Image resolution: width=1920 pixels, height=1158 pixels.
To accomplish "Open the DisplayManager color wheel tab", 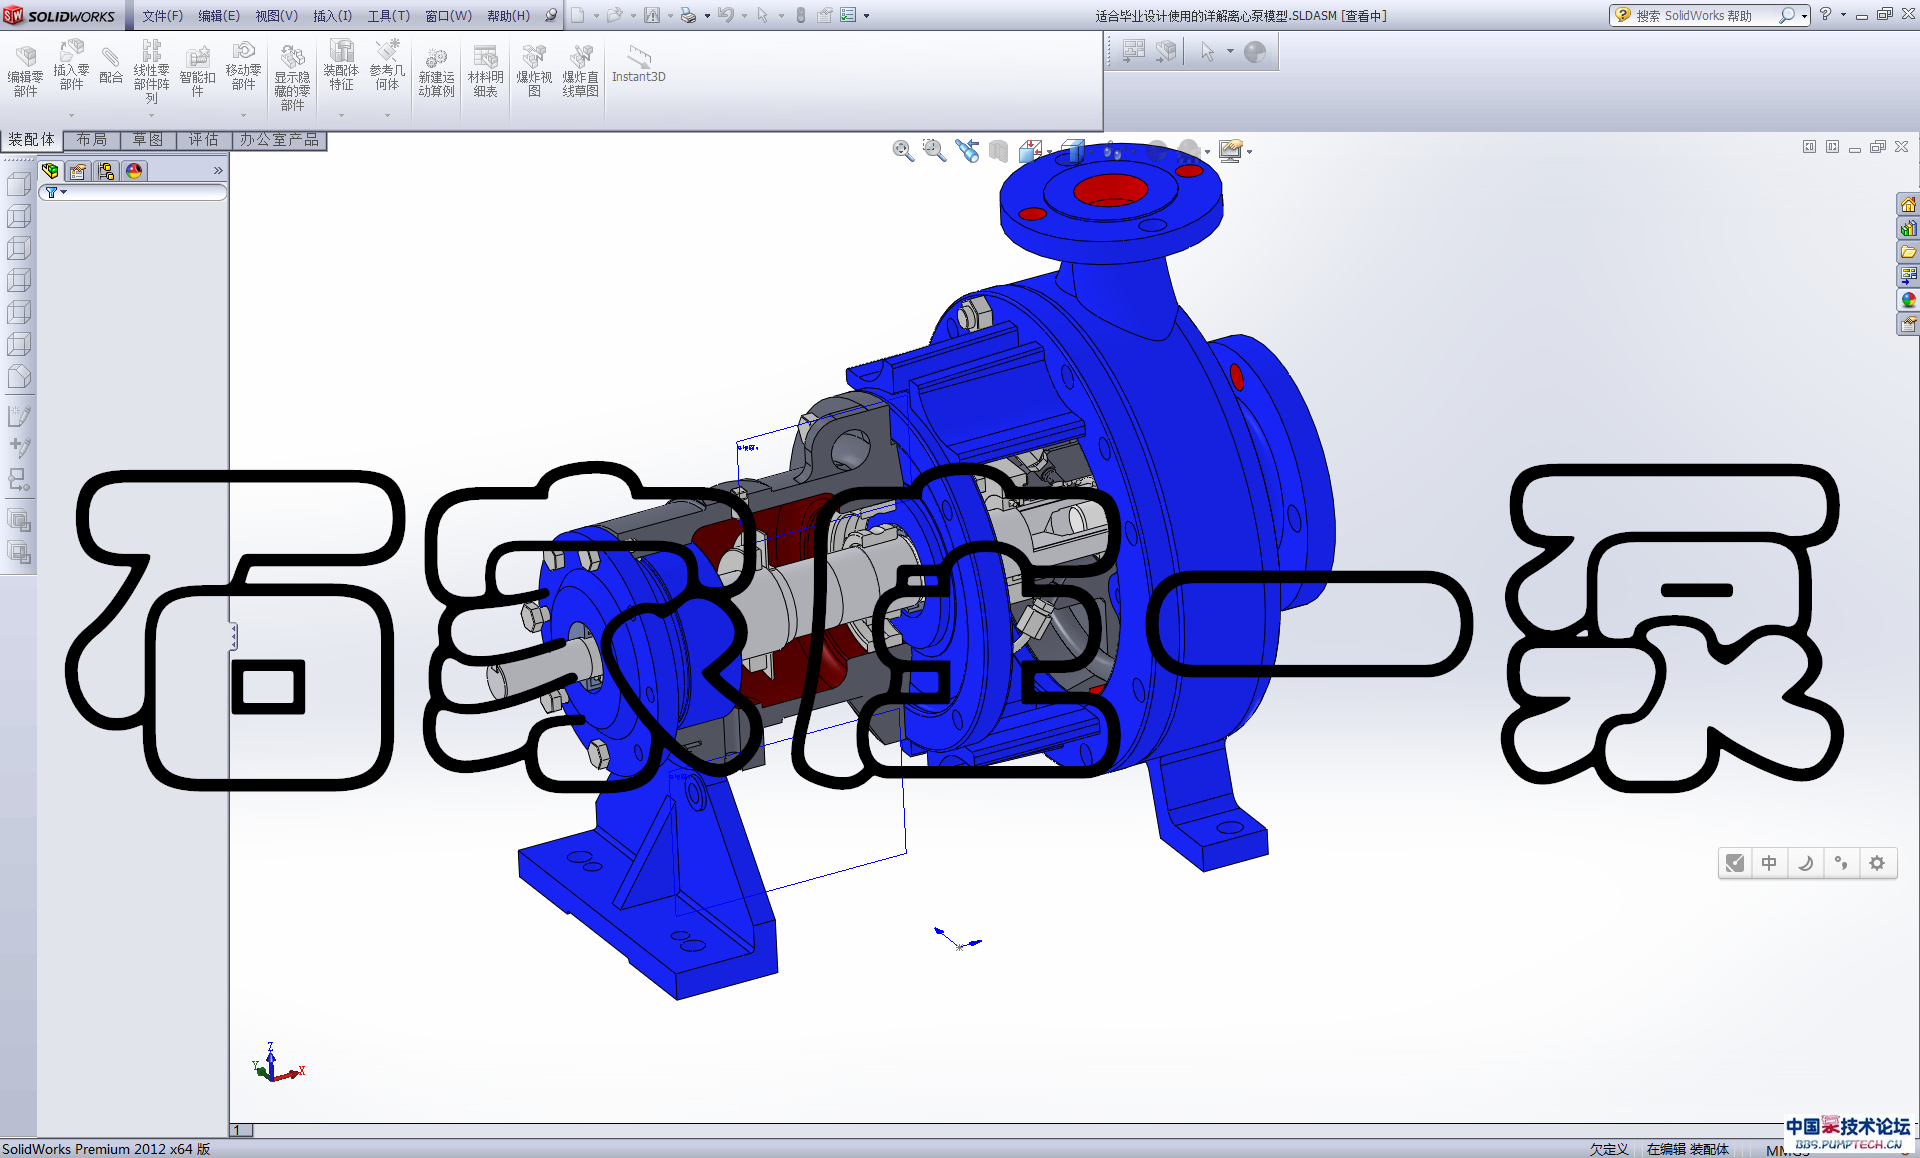I will click(134, 171).
